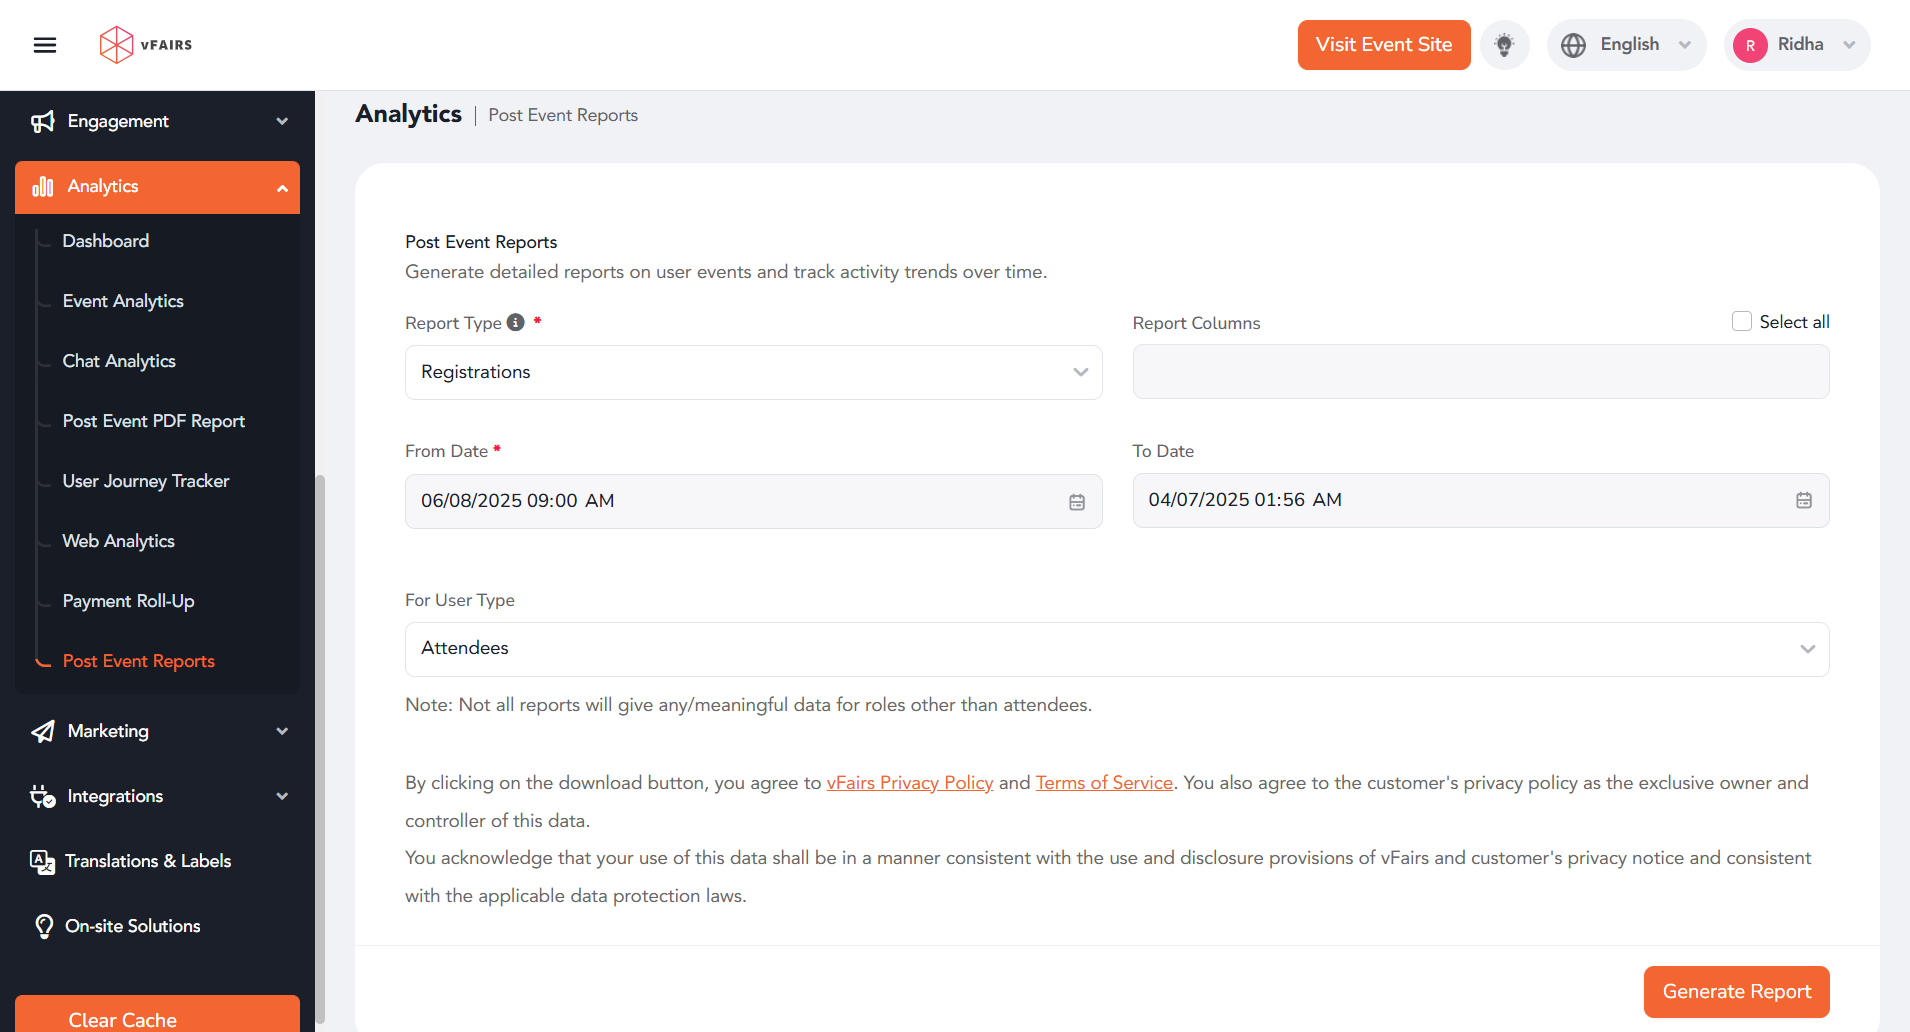The height and width of the screenshot is (1032, 1910).
Task: Open Dashboard in the sidebar
Action: [106, 241]
